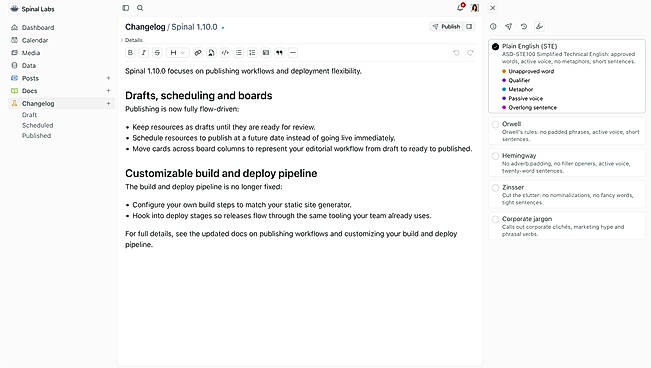651x368 pixels.
Task: Toggle the left sidebar panel
Action: (x=126, y=8)
